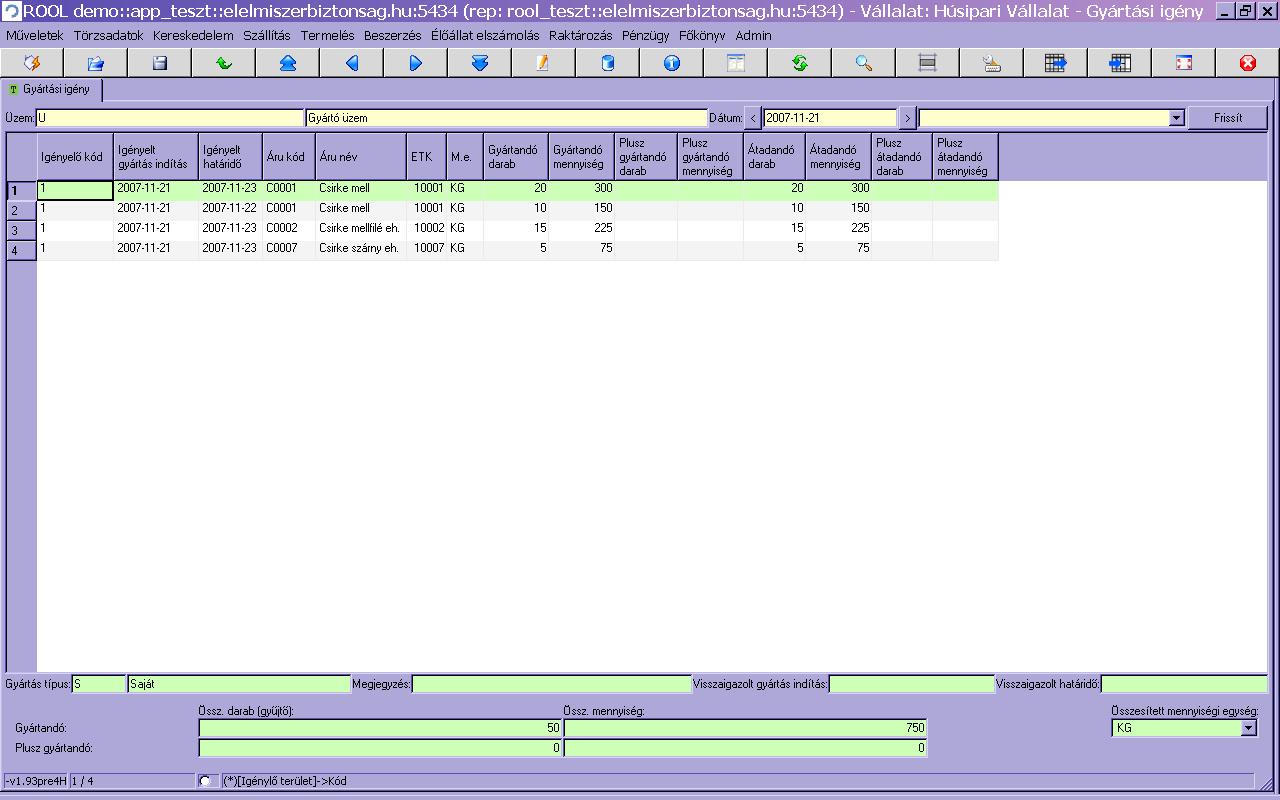Click the blue info circle toolbar icon

pyautogui.click(x=671, y=63)
